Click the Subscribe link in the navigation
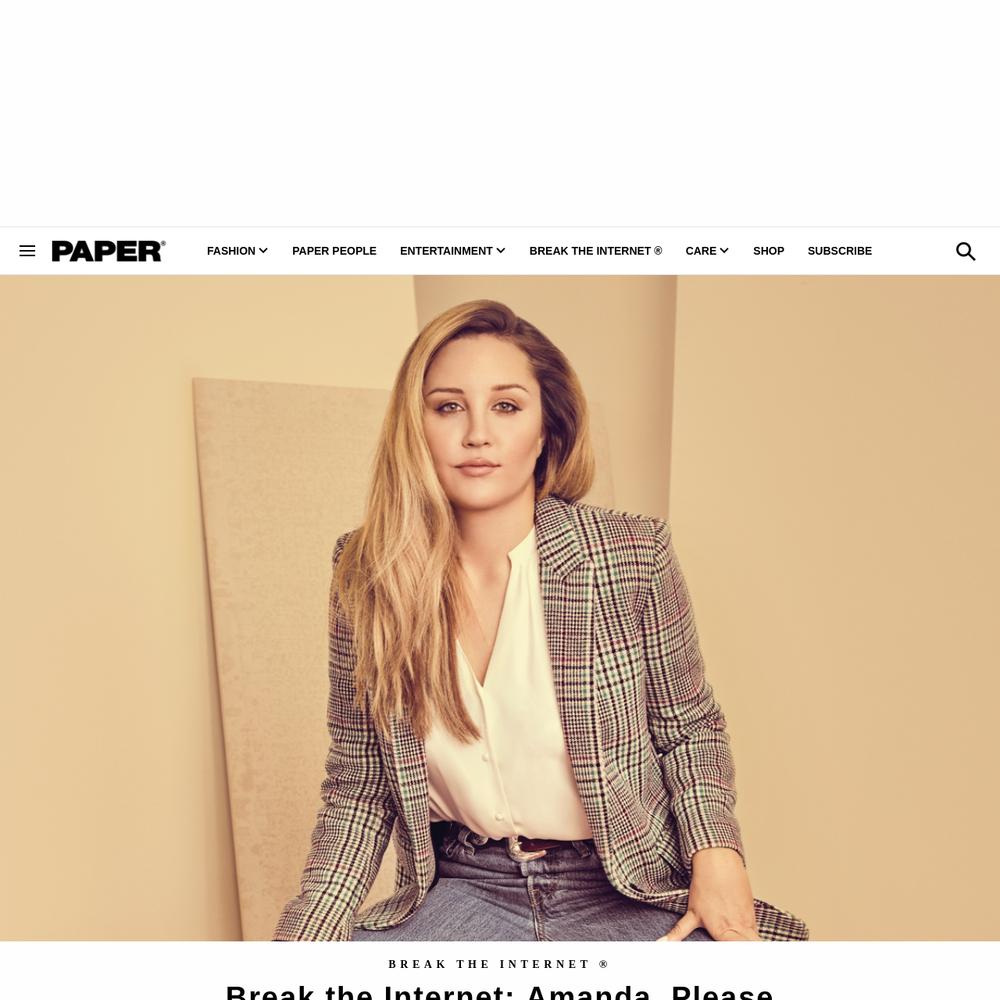This screenshot has width=1000, height=1000. tap(839, 251)
